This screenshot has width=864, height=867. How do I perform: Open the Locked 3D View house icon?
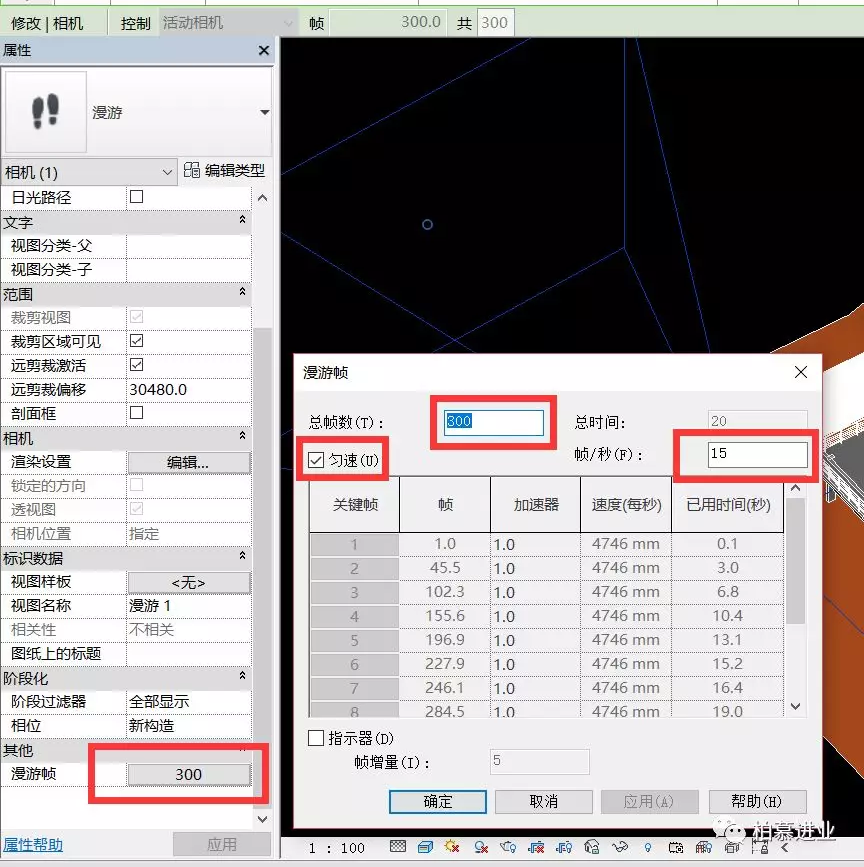tap(591, 847)
